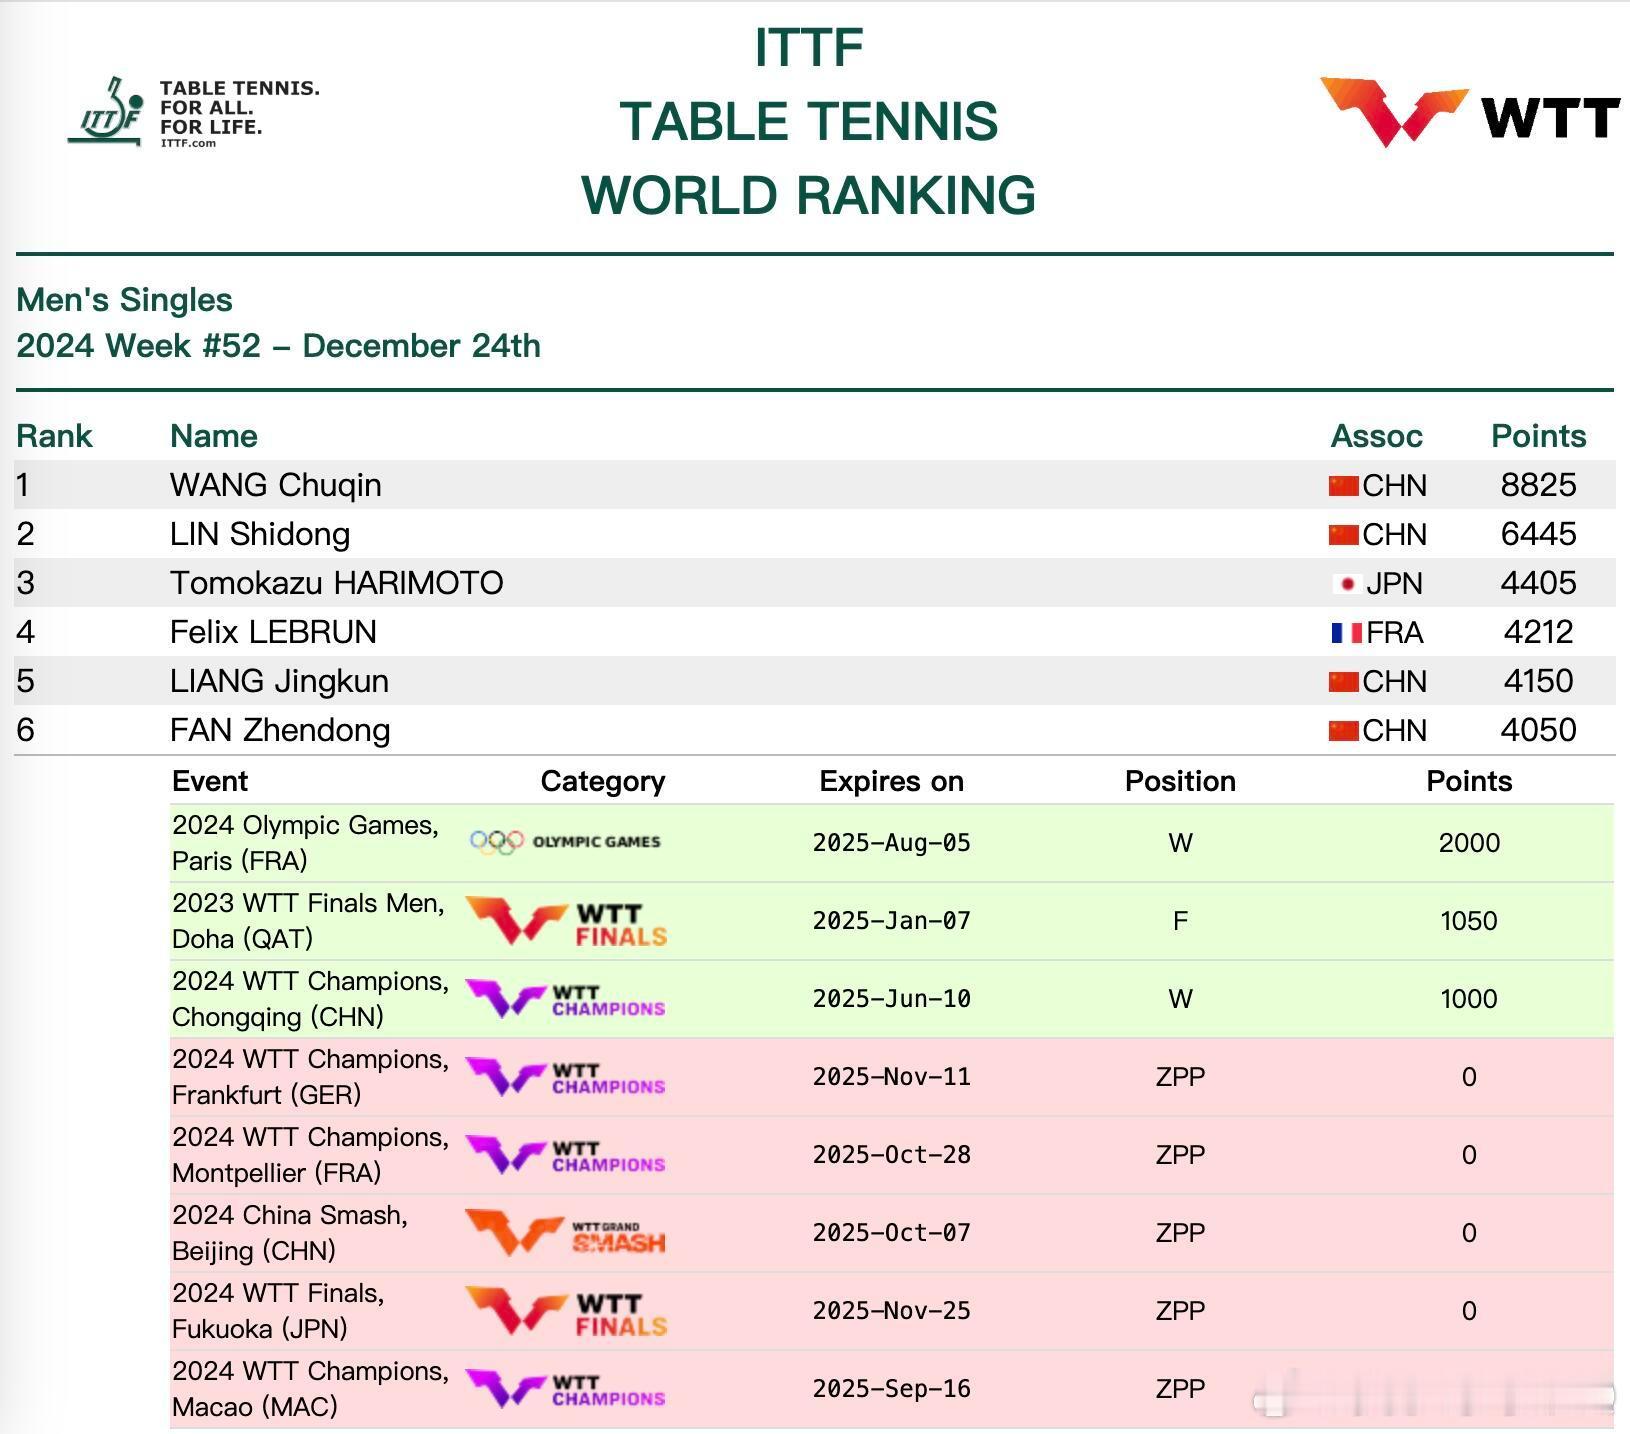Viewport: 1630px width, 1434px height.
Task: Click the Category column header
Action: click(x=603, y=781)
